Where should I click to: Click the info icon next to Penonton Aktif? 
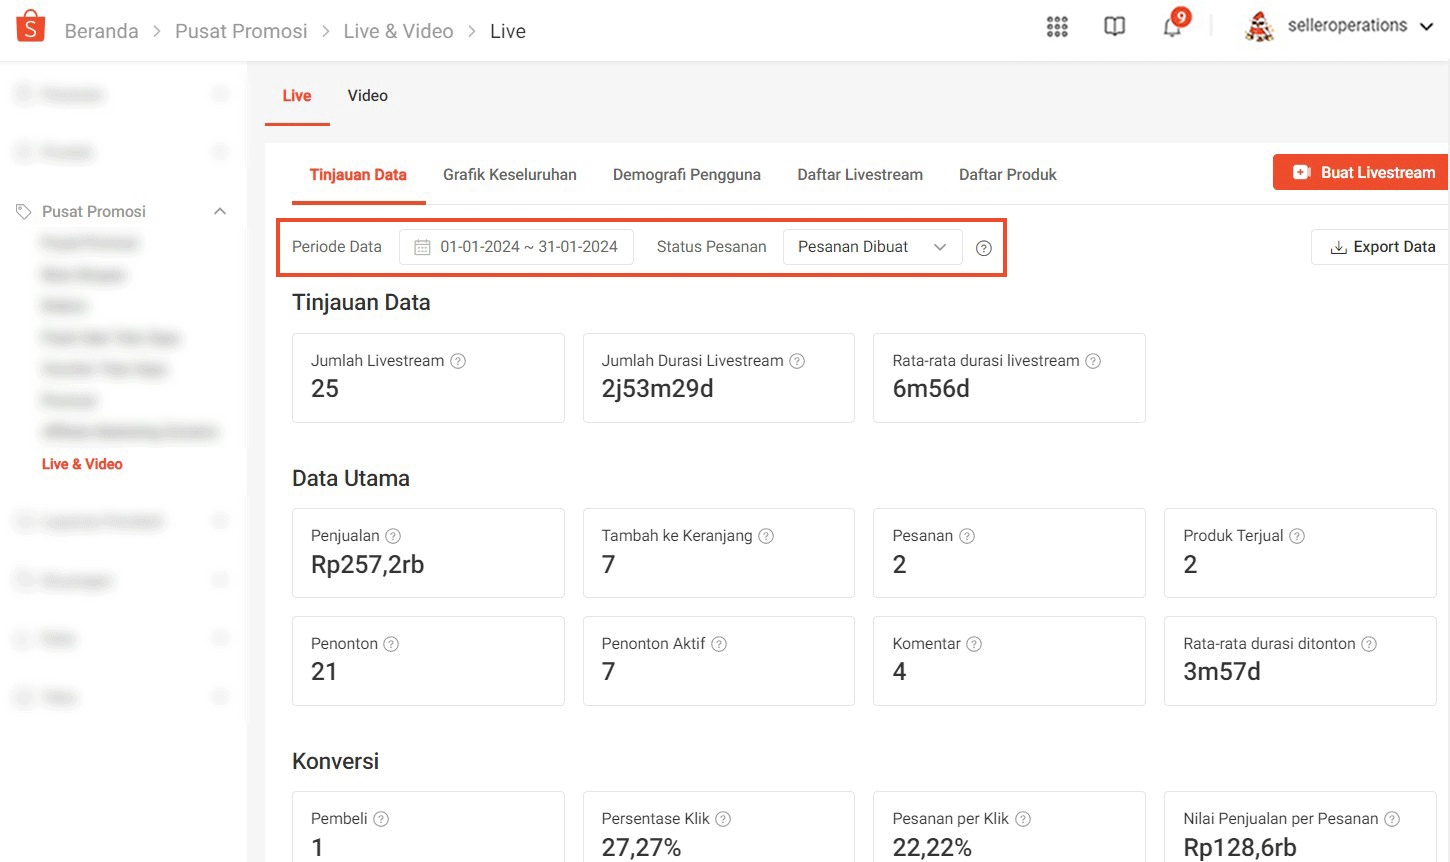719,644
